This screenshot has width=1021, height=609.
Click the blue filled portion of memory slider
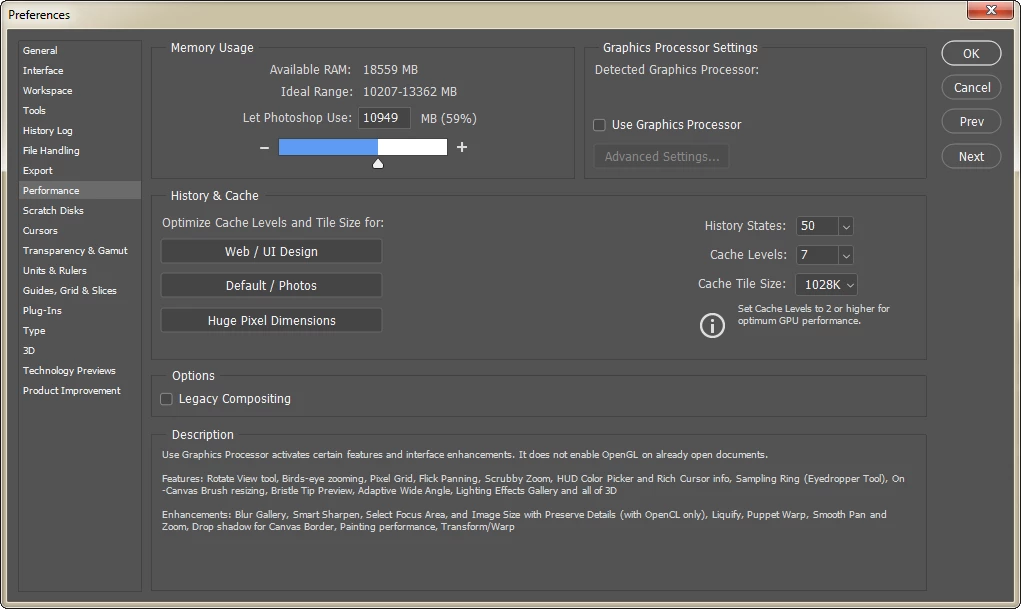click(328, 147)
